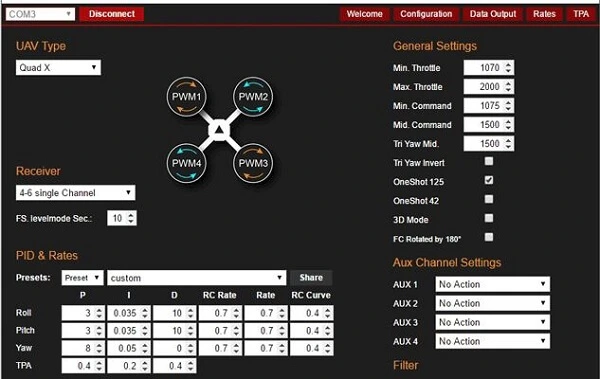The height and width of the screenshot is (379, 600).
Task: Toggle the Tri Yaw Invert checkbox
Action: (489, 161)
